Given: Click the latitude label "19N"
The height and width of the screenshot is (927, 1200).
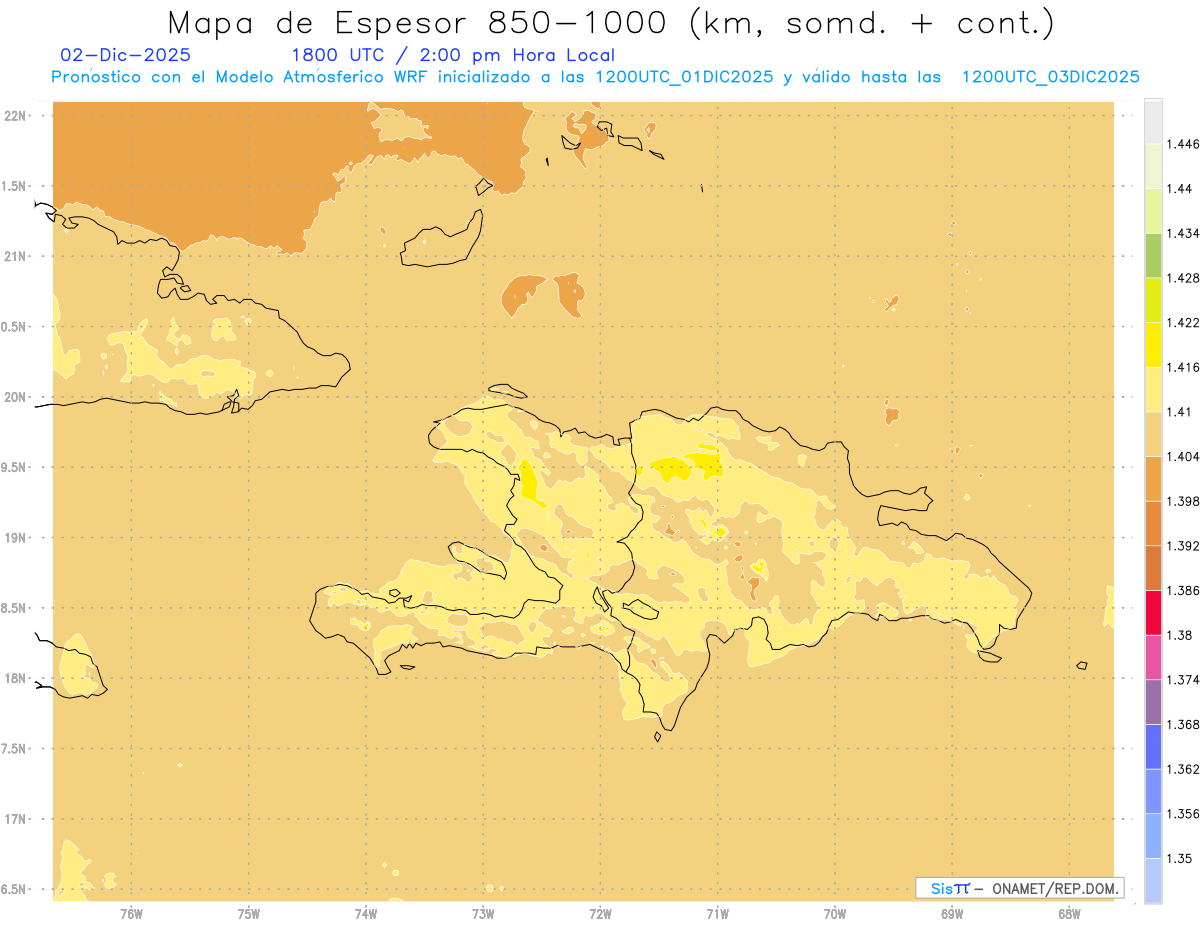Looking at the screenshot, I should (17, 537).
